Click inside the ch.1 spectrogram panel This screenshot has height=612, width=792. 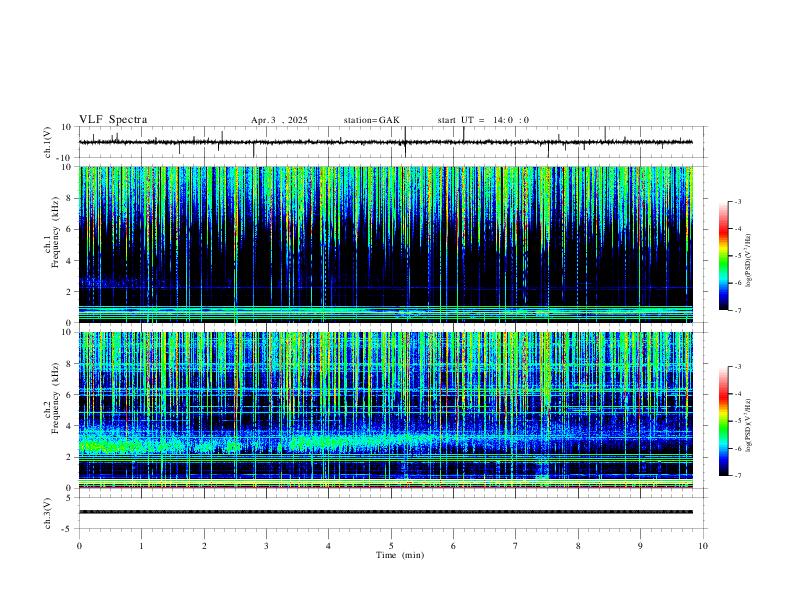click(x=386, y=244)
